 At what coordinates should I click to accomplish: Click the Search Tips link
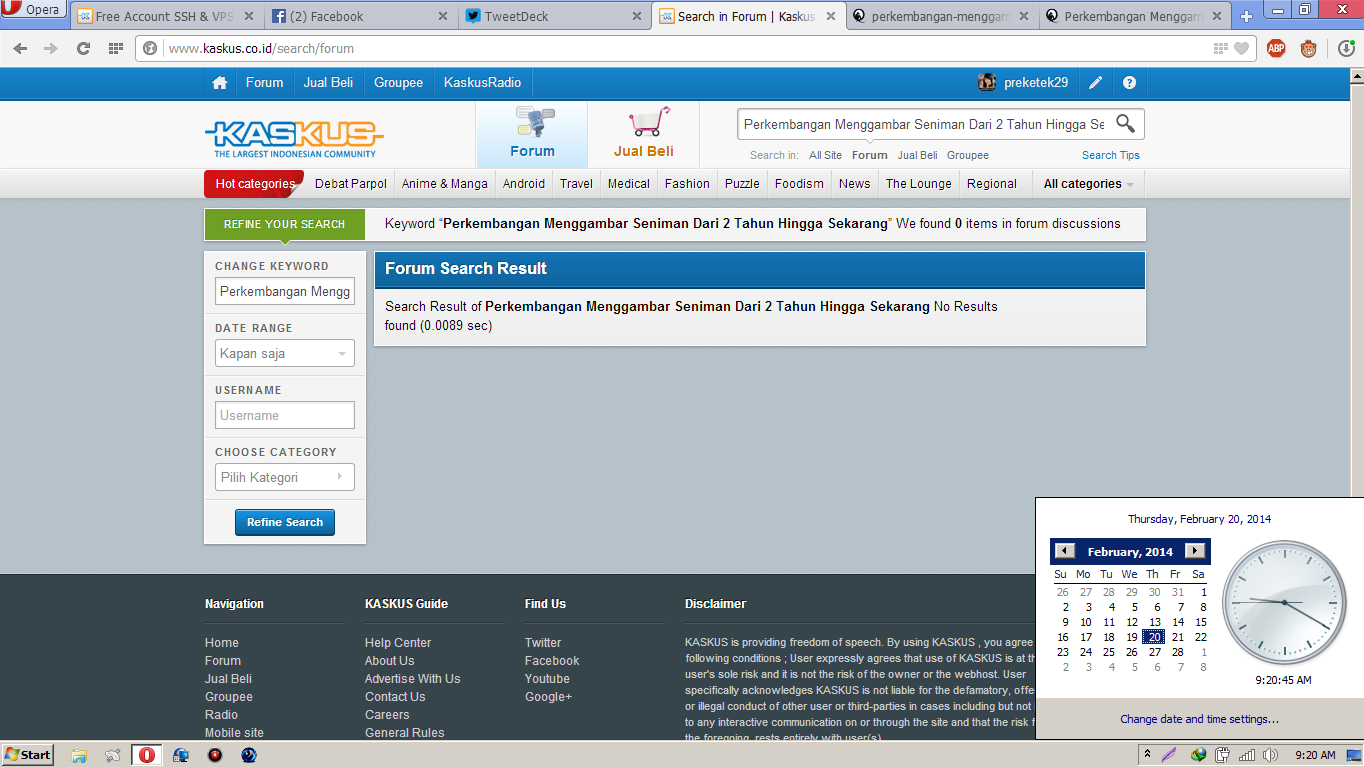click(1111, 155)
